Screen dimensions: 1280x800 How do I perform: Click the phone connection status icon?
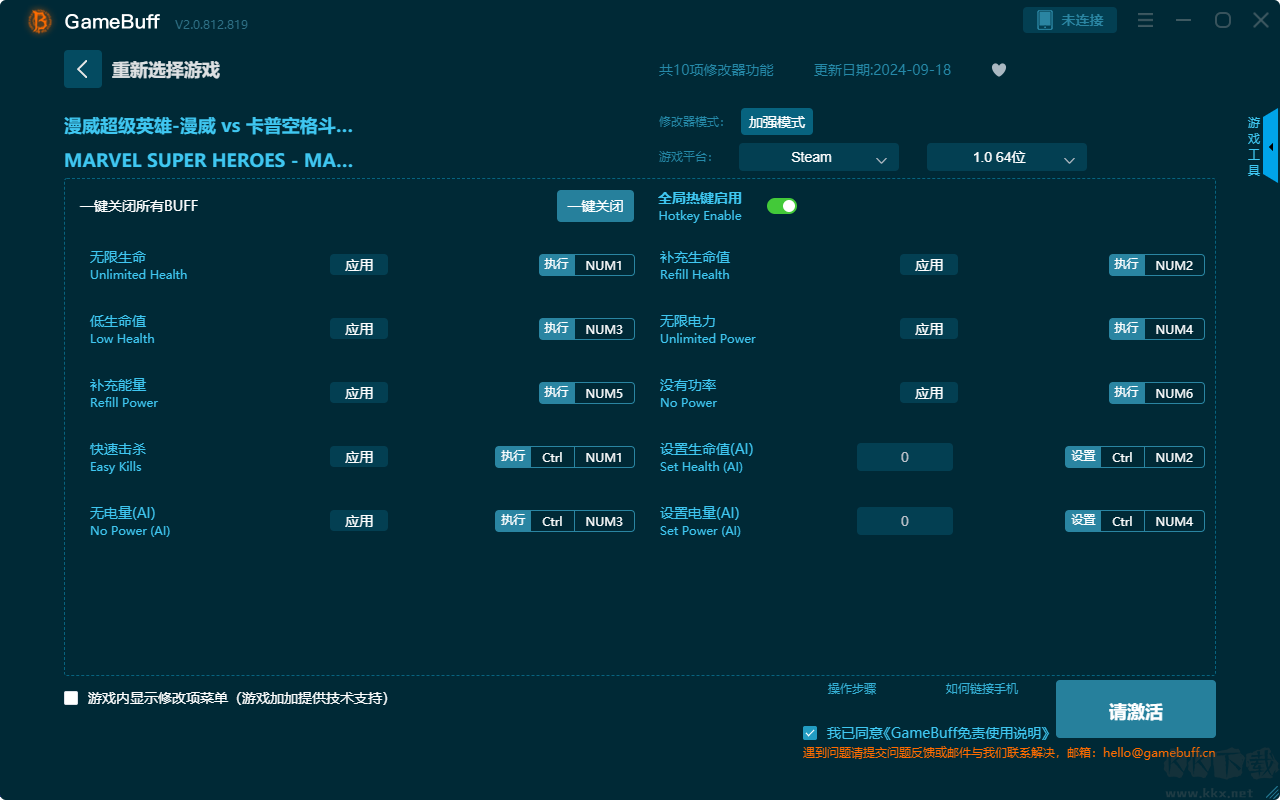(x=1044, y=20)
